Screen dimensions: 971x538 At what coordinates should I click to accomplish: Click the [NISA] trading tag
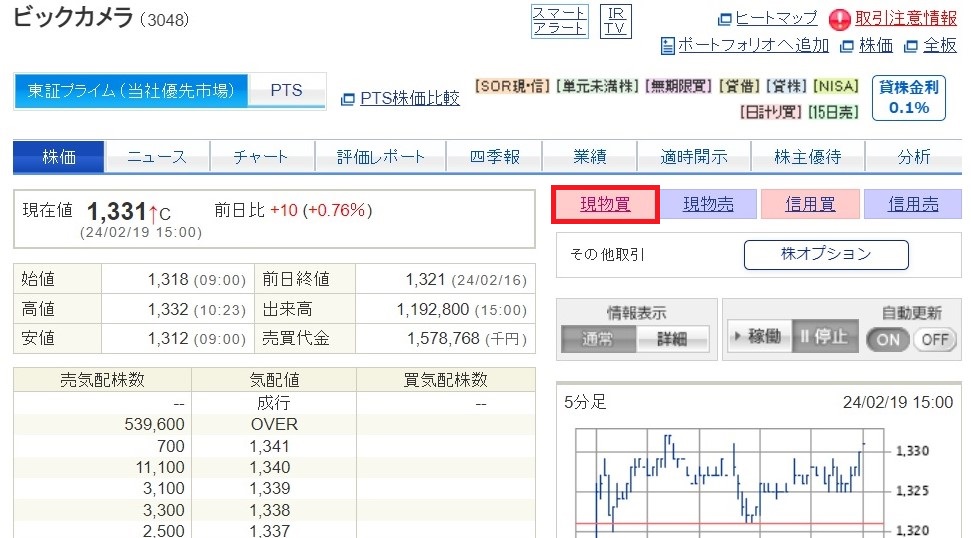[x=836, y=86]
